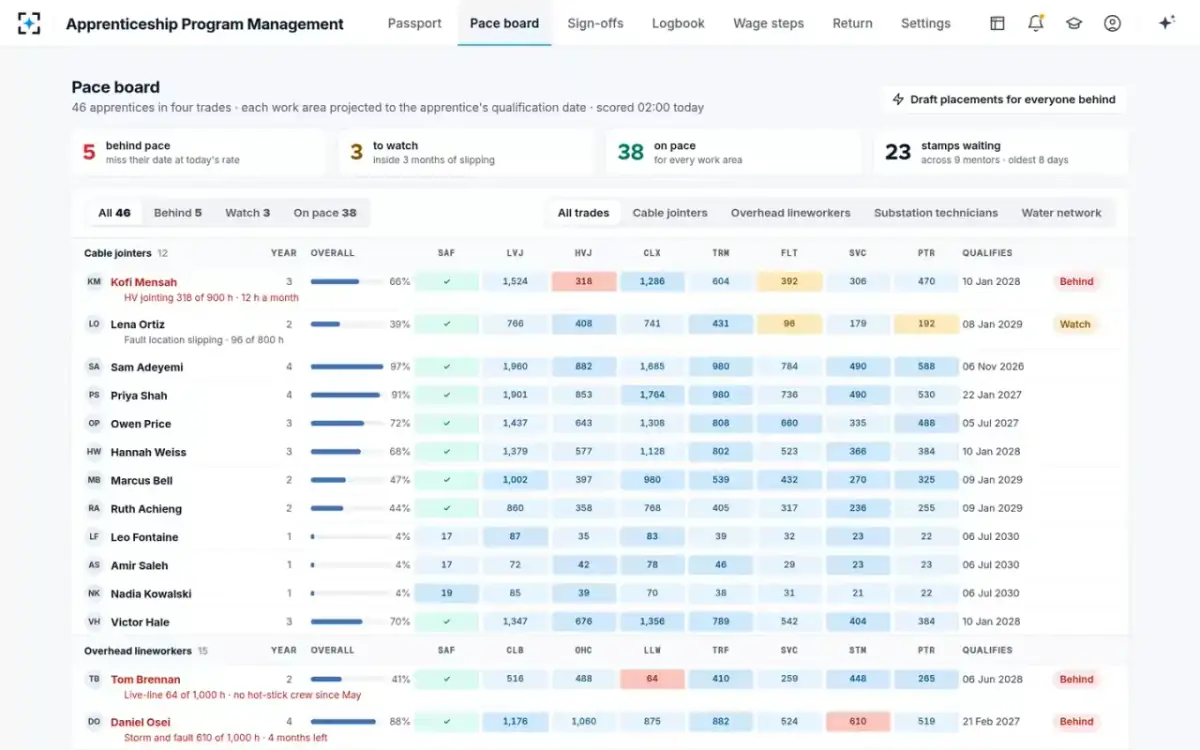Click Marcus Bell's MB avatar
Viewport: 1200px width, 750px height.
point(94,480)
